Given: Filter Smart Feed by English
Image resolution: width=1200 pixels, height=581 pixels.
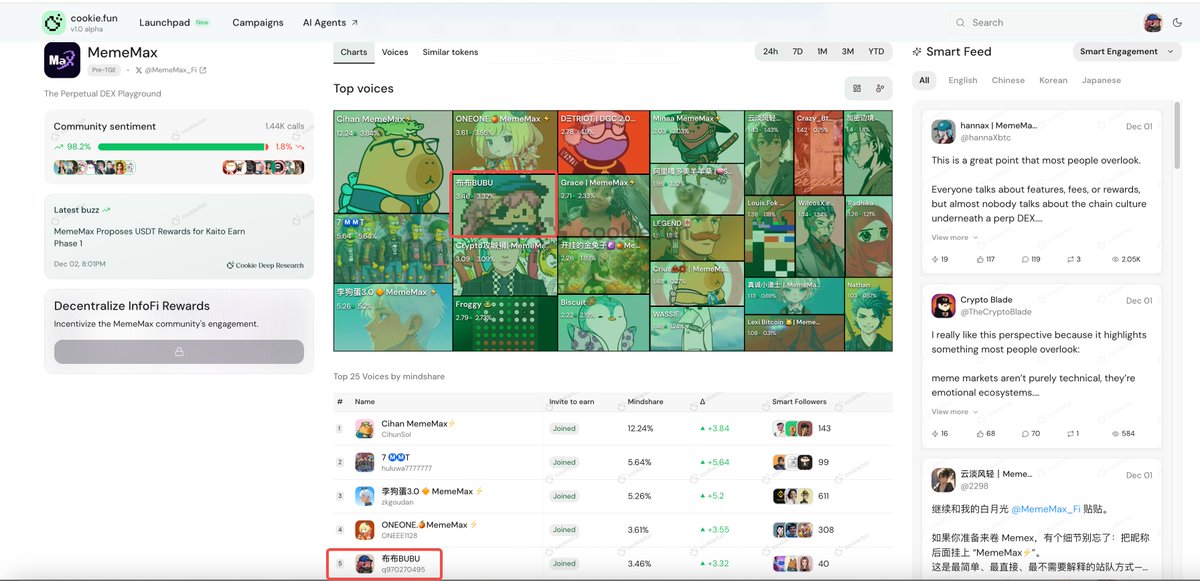Looking at the screenshot, I should (963, 80).
